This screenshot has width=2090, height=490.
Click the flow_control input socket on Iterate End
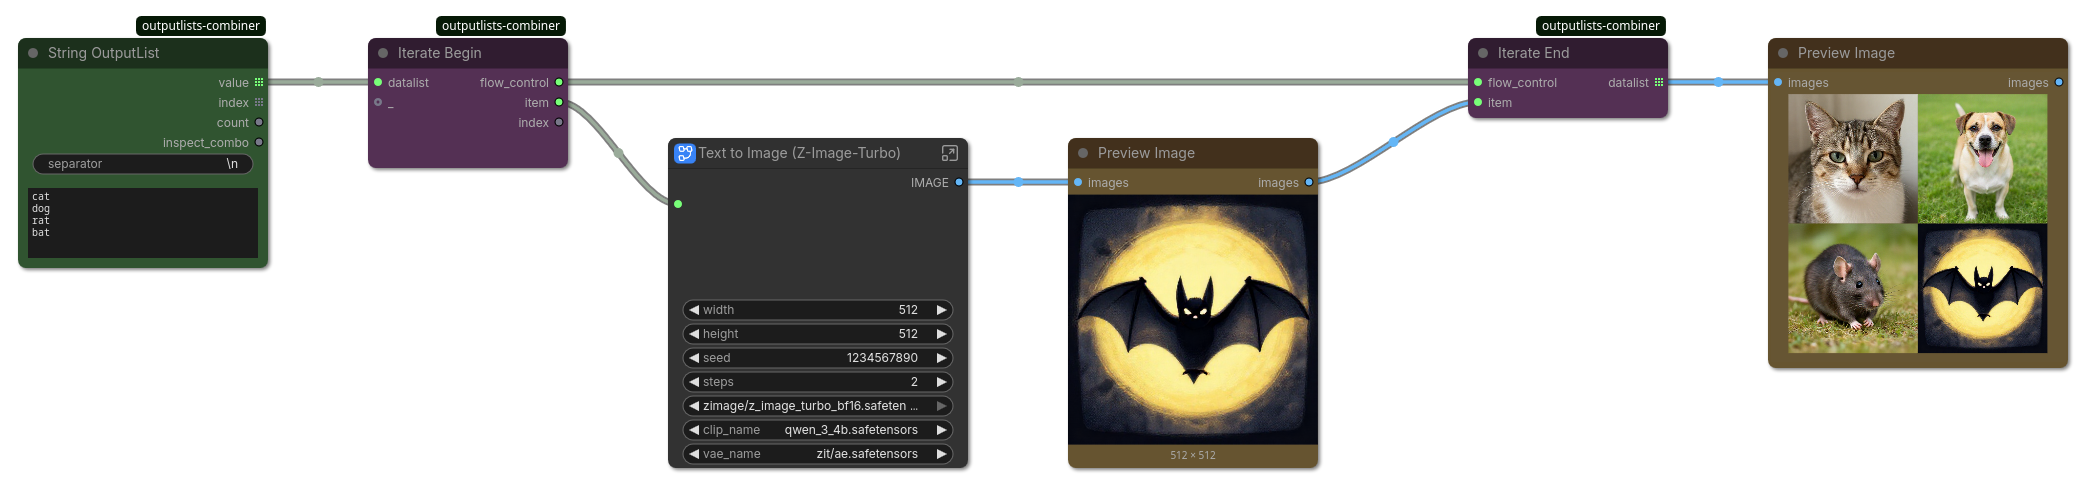1478,82
